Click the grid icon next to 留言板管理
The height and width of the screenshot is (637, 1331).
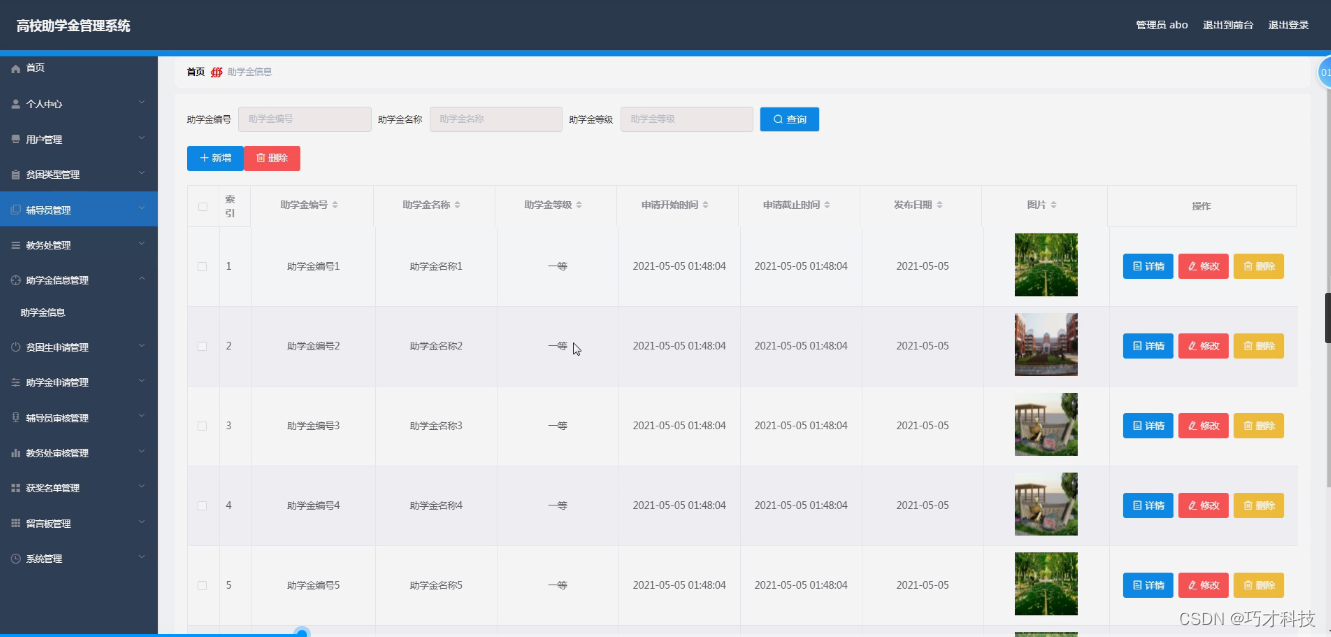click(15, 523)
